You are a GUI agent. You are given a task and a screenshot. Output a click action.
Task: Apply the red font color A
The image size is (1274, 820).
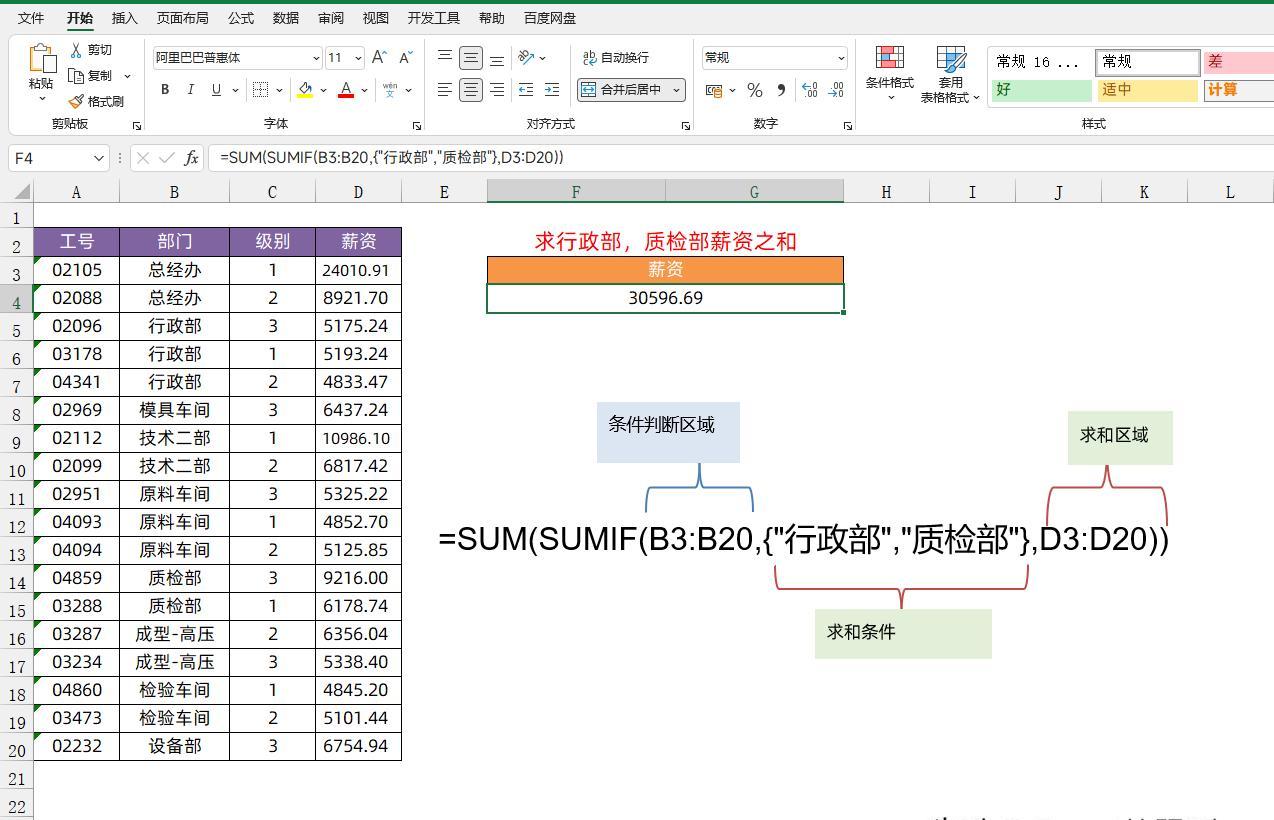coord(346,90)
